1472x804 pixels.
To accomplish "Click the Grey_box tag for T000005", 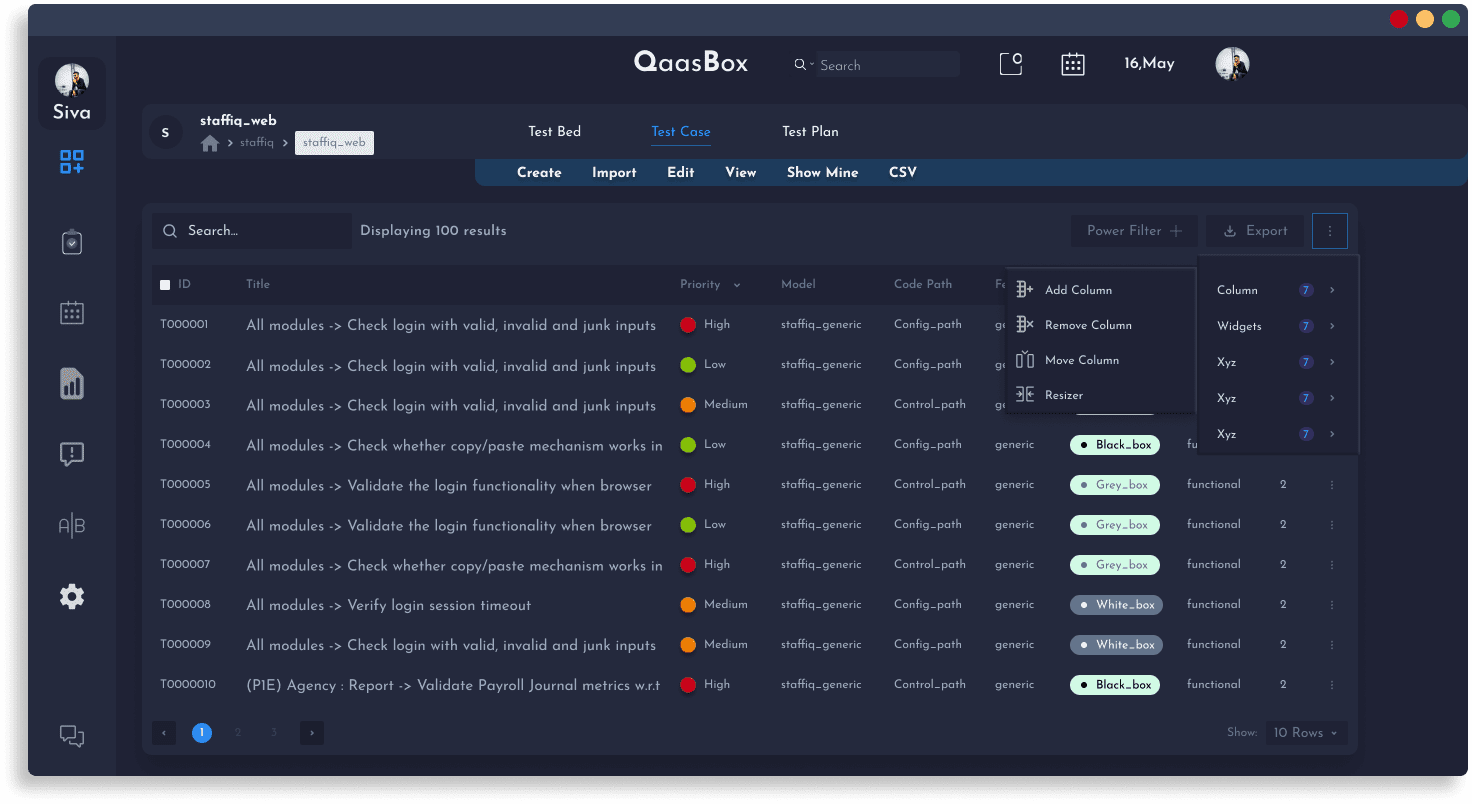I will coord(1115,485).
